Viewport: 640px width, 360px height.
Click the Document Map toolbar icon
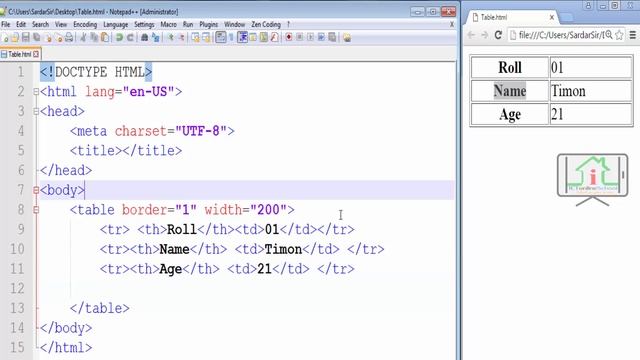click(264, 38)
